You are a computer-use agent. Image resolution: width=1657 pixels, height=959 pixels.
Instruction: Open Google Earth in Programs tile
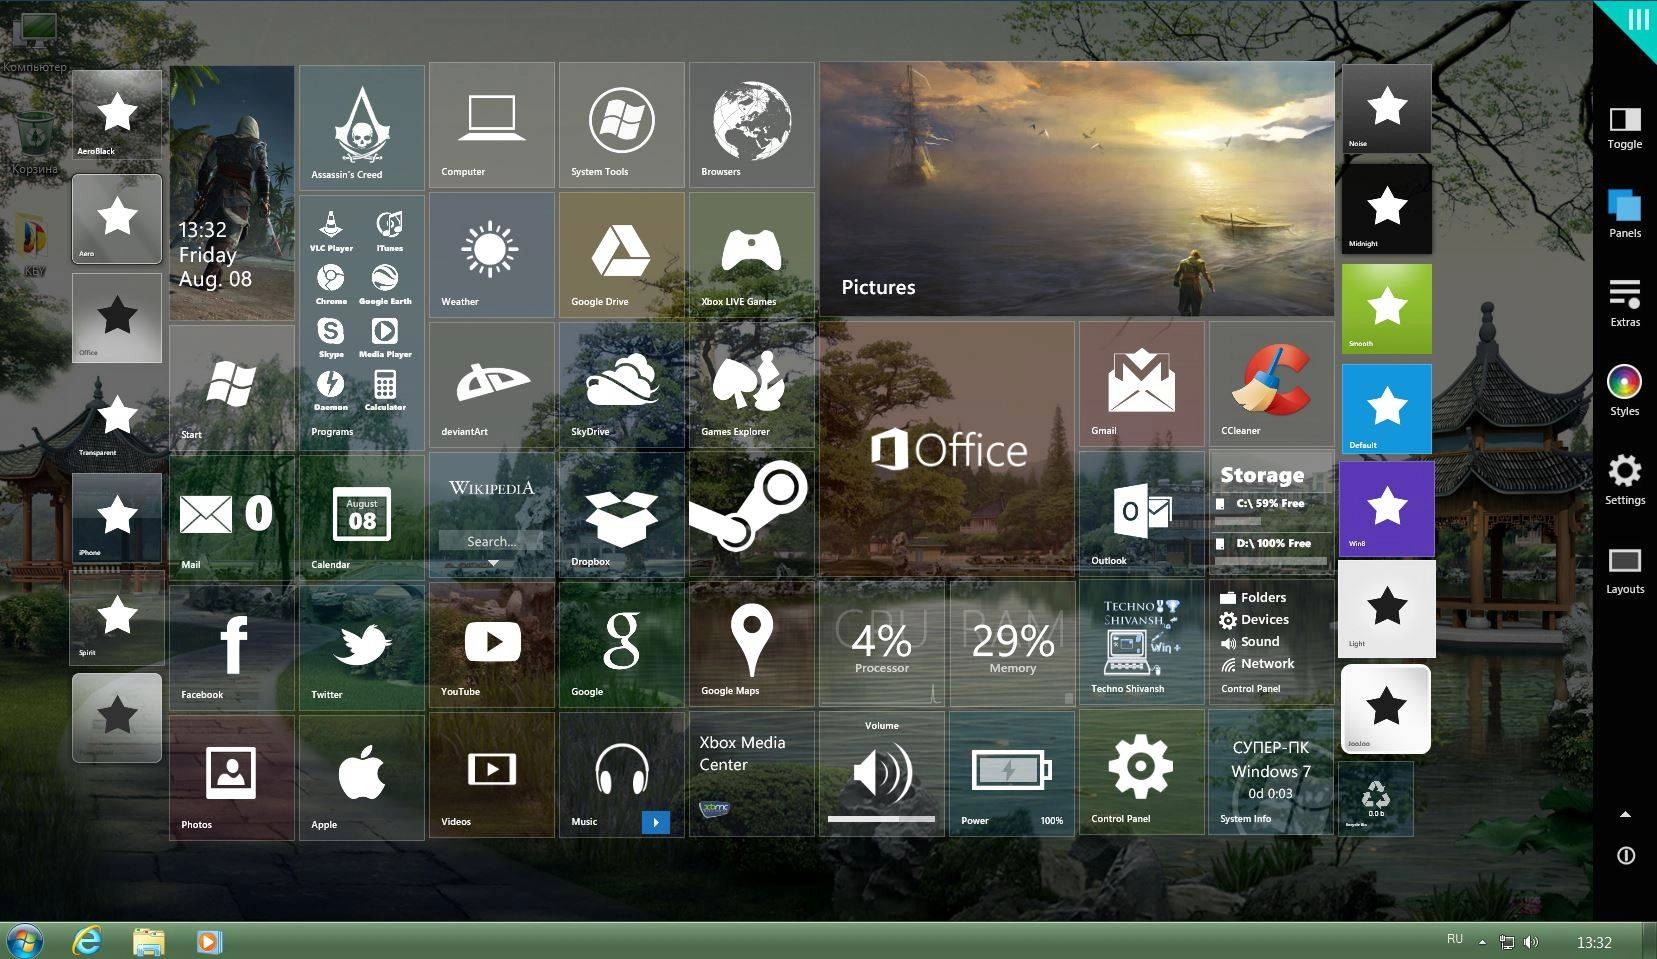coord(385,283)
